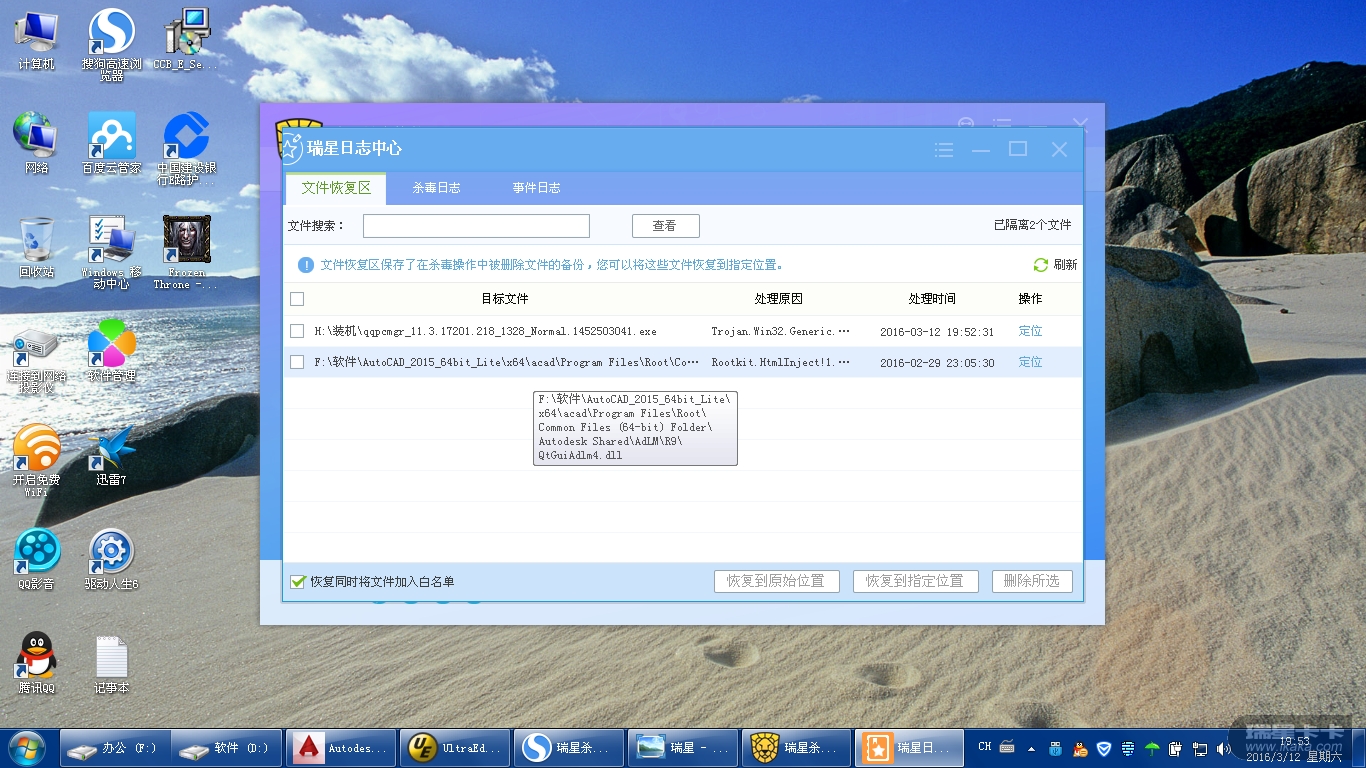
Task: Select the 连接到网络投影仪 desktop shortcut
Action: pyautogui.click(x=36, y=360)
